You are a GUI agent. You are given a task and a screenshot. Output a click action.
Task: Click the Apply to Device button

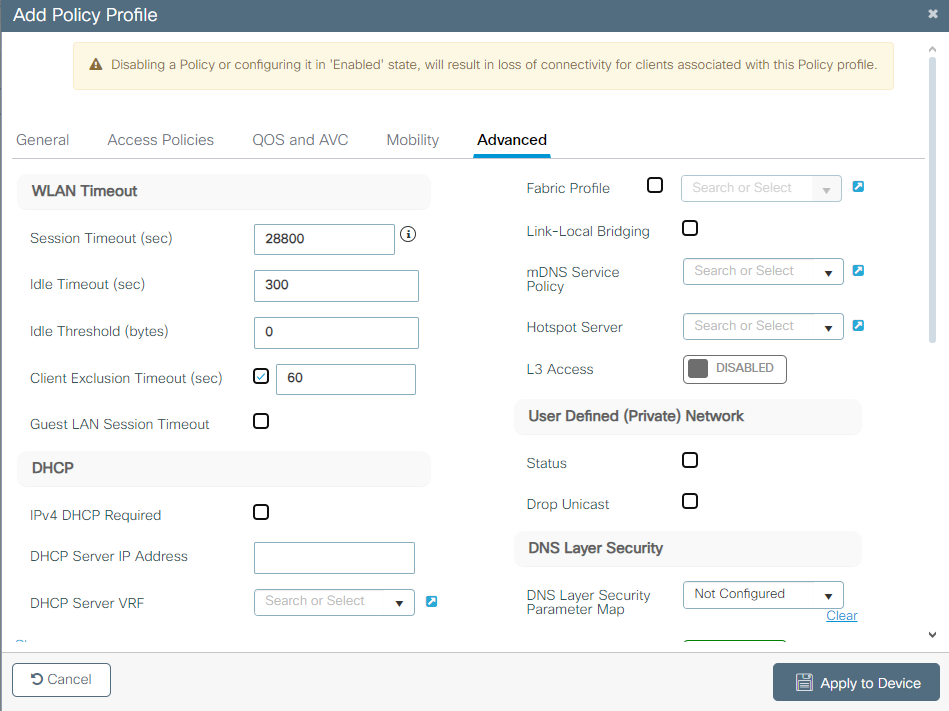point(856,683)
